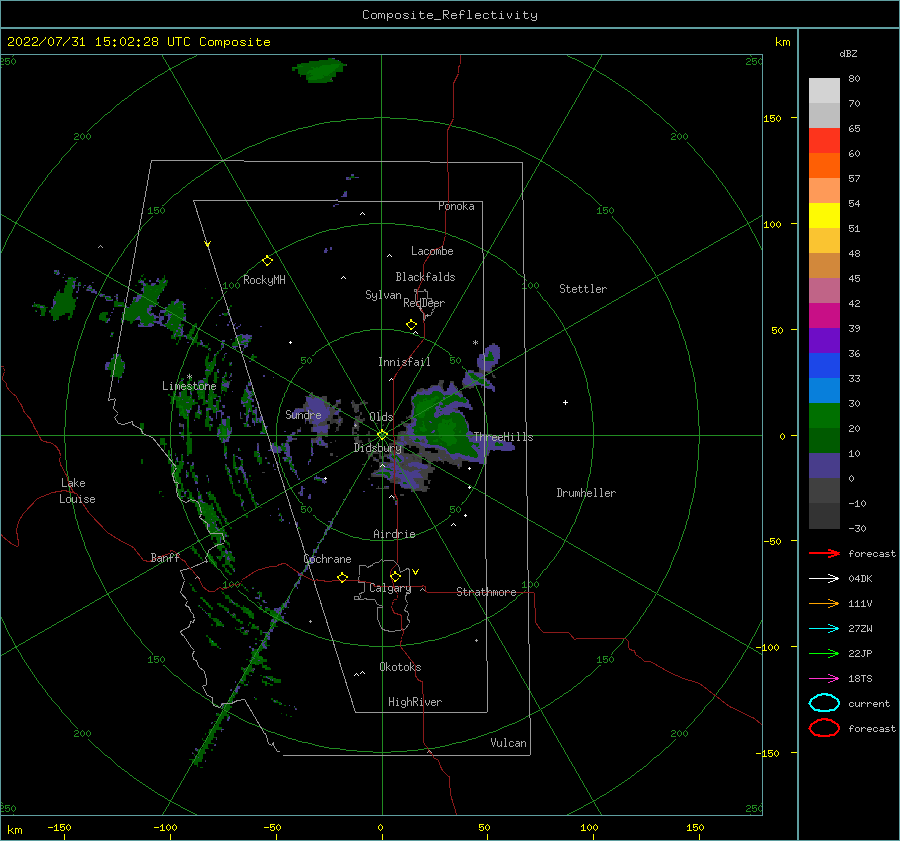Select the white 04DK arrow symbol
Image resolution: width=900 pixels, height=841 pixels.
[824, 579]
